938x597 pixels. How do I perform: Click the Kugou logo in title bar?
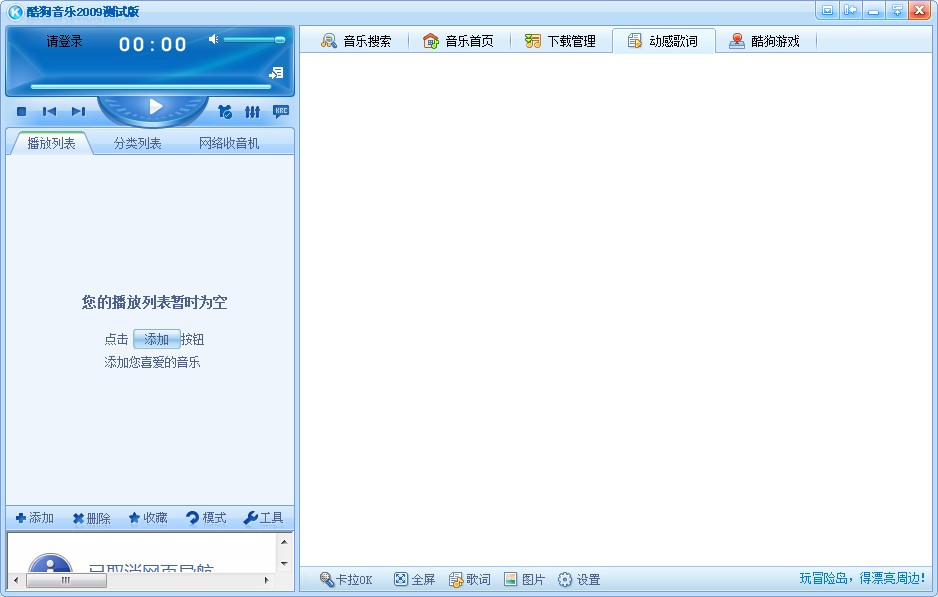pyautogui.click(x=15, y=11)
